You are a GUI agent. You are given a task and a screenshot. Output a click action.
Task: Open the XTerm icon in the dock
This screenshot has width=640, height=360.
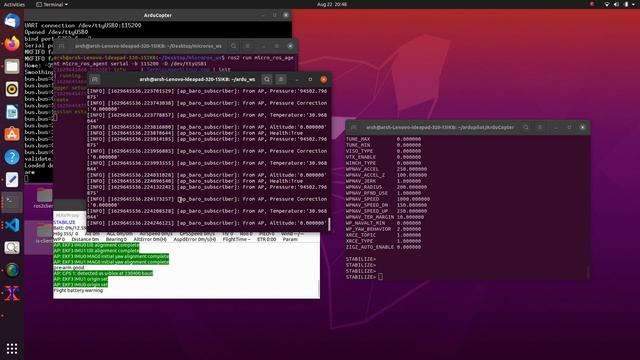(12, 293)
